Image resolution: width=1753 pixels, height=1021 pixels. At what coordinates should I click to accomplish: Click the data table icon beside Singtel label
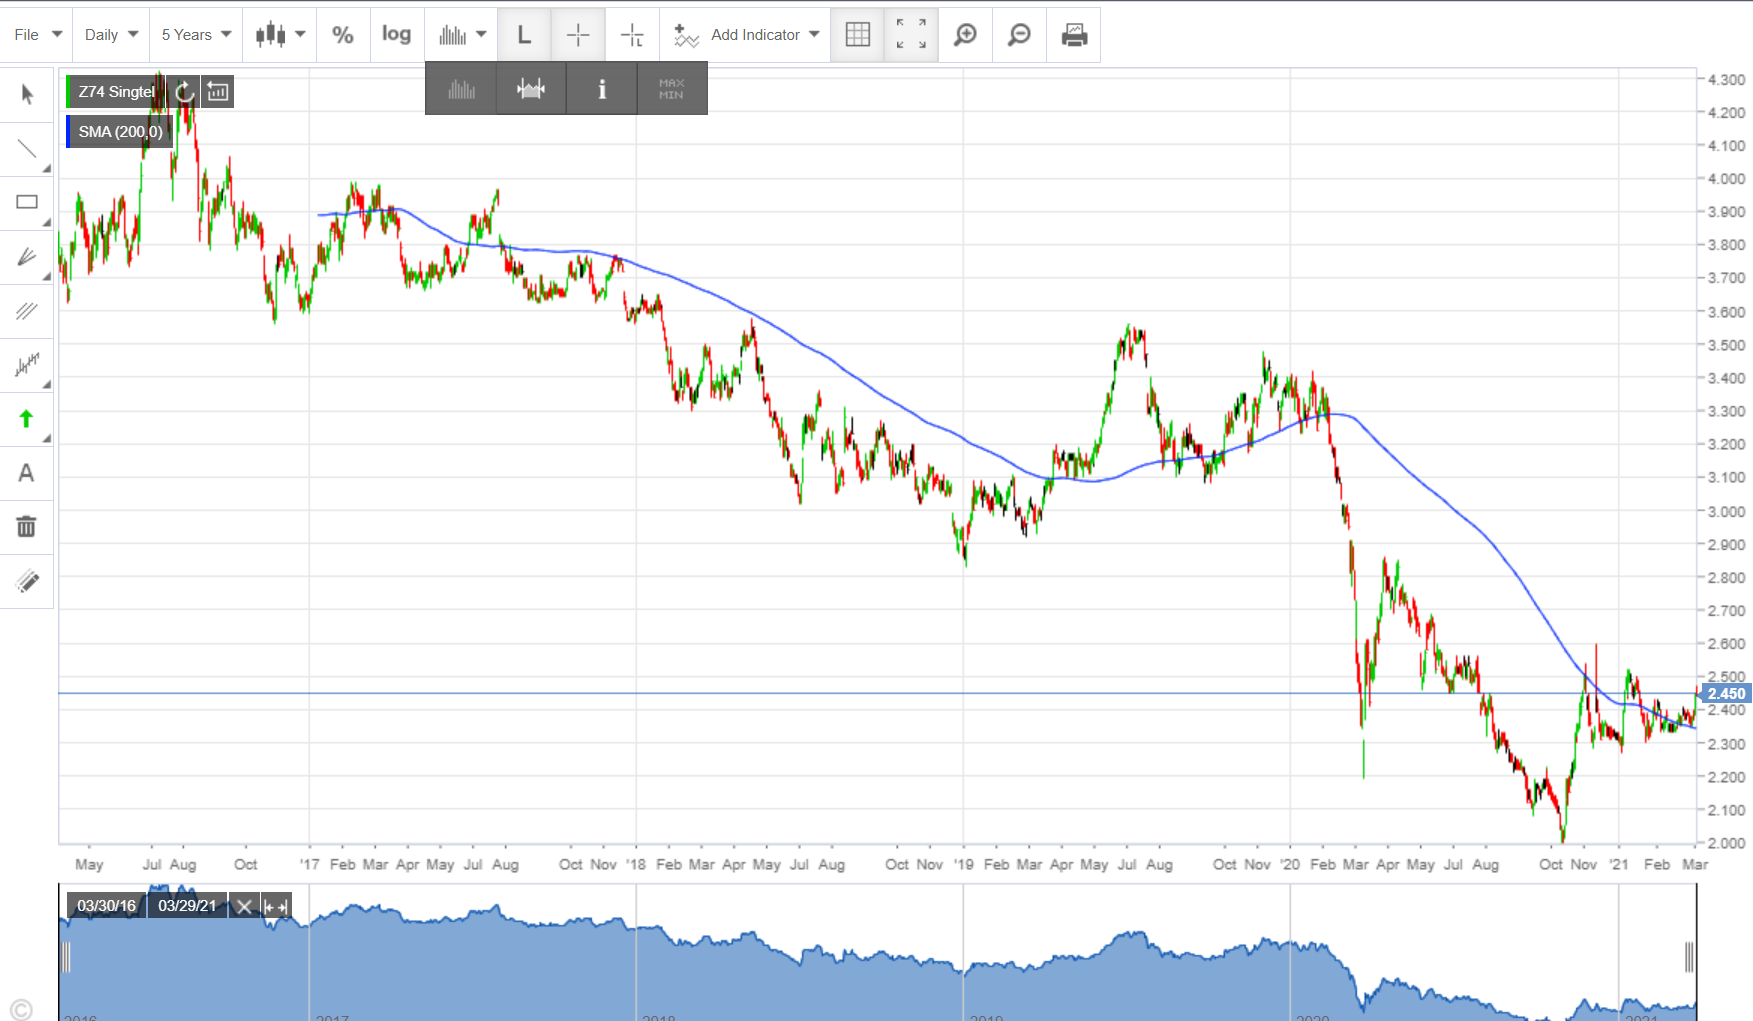tap(218, 92)
